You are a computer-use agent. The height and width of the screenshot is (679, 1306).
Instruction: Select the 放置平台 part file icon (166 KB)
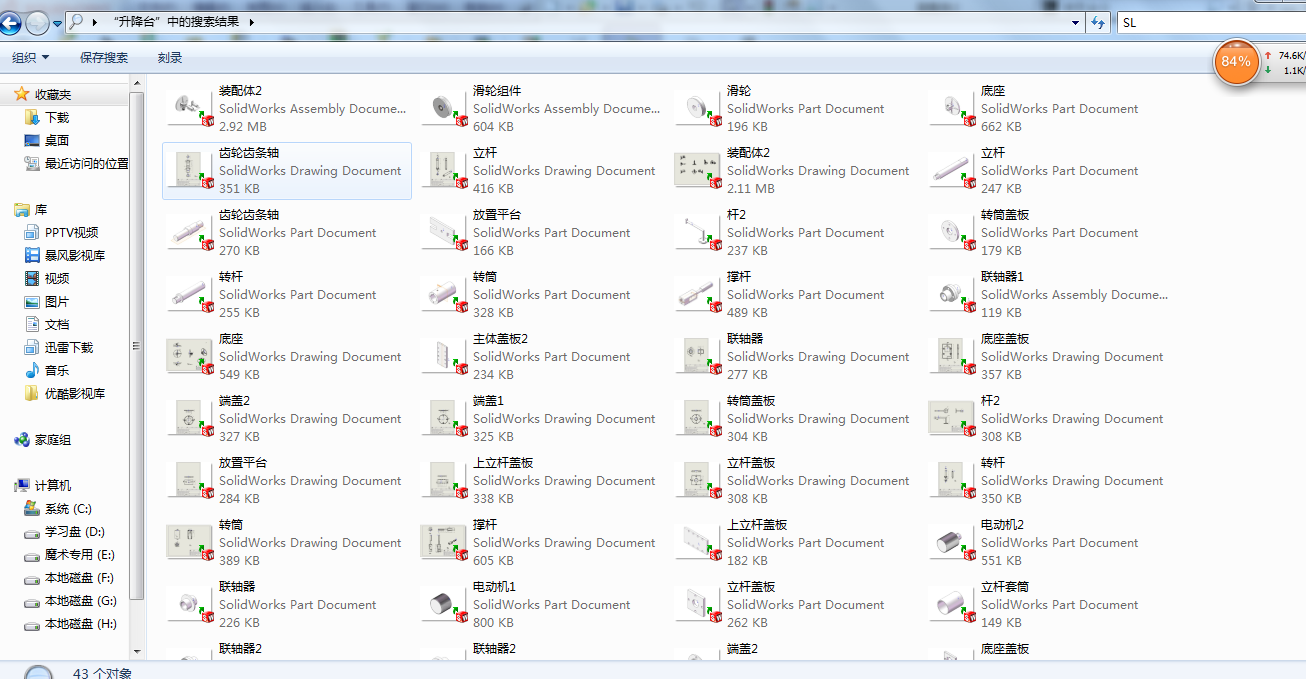tap(444, 232)
